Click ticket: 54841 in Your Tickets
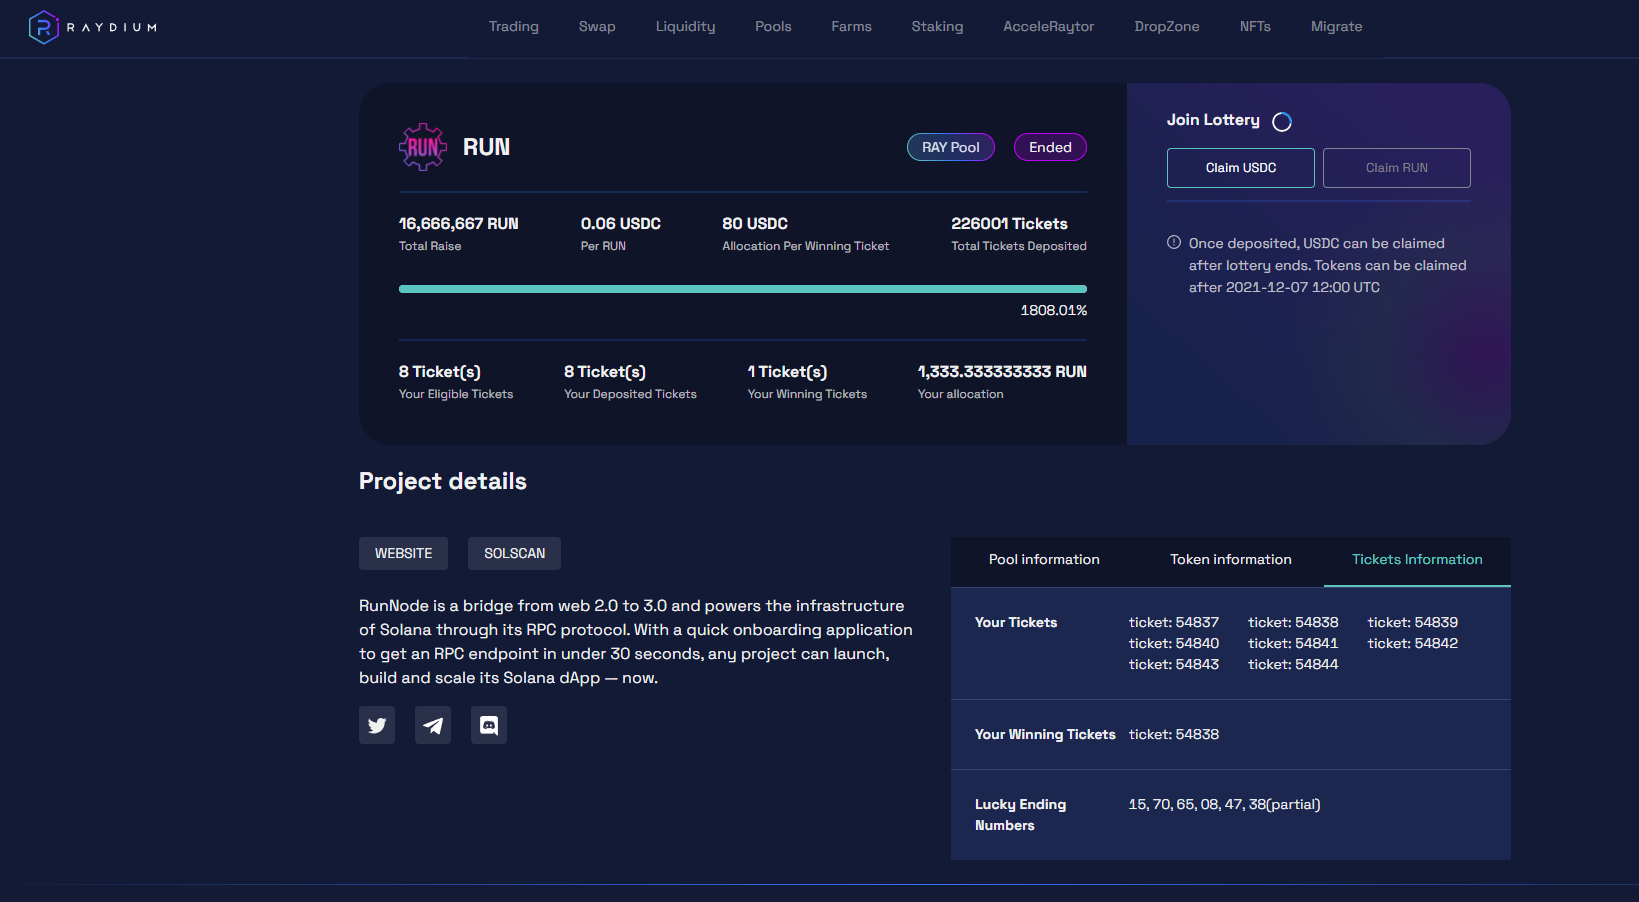1639x902 pixels. [1293, 644]
